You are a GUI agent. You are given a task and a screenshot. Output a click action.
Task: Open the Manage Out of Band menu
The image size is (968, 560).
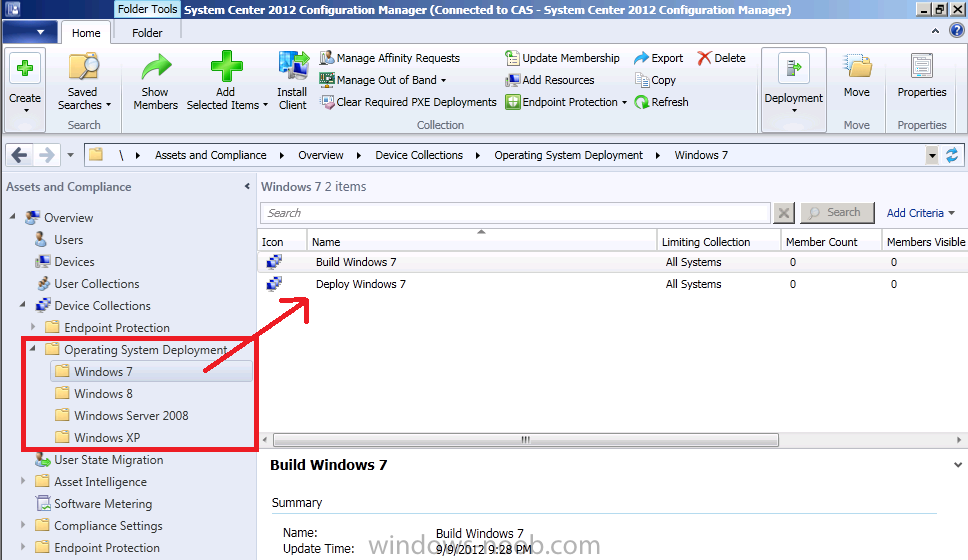[x=383, y=80]
